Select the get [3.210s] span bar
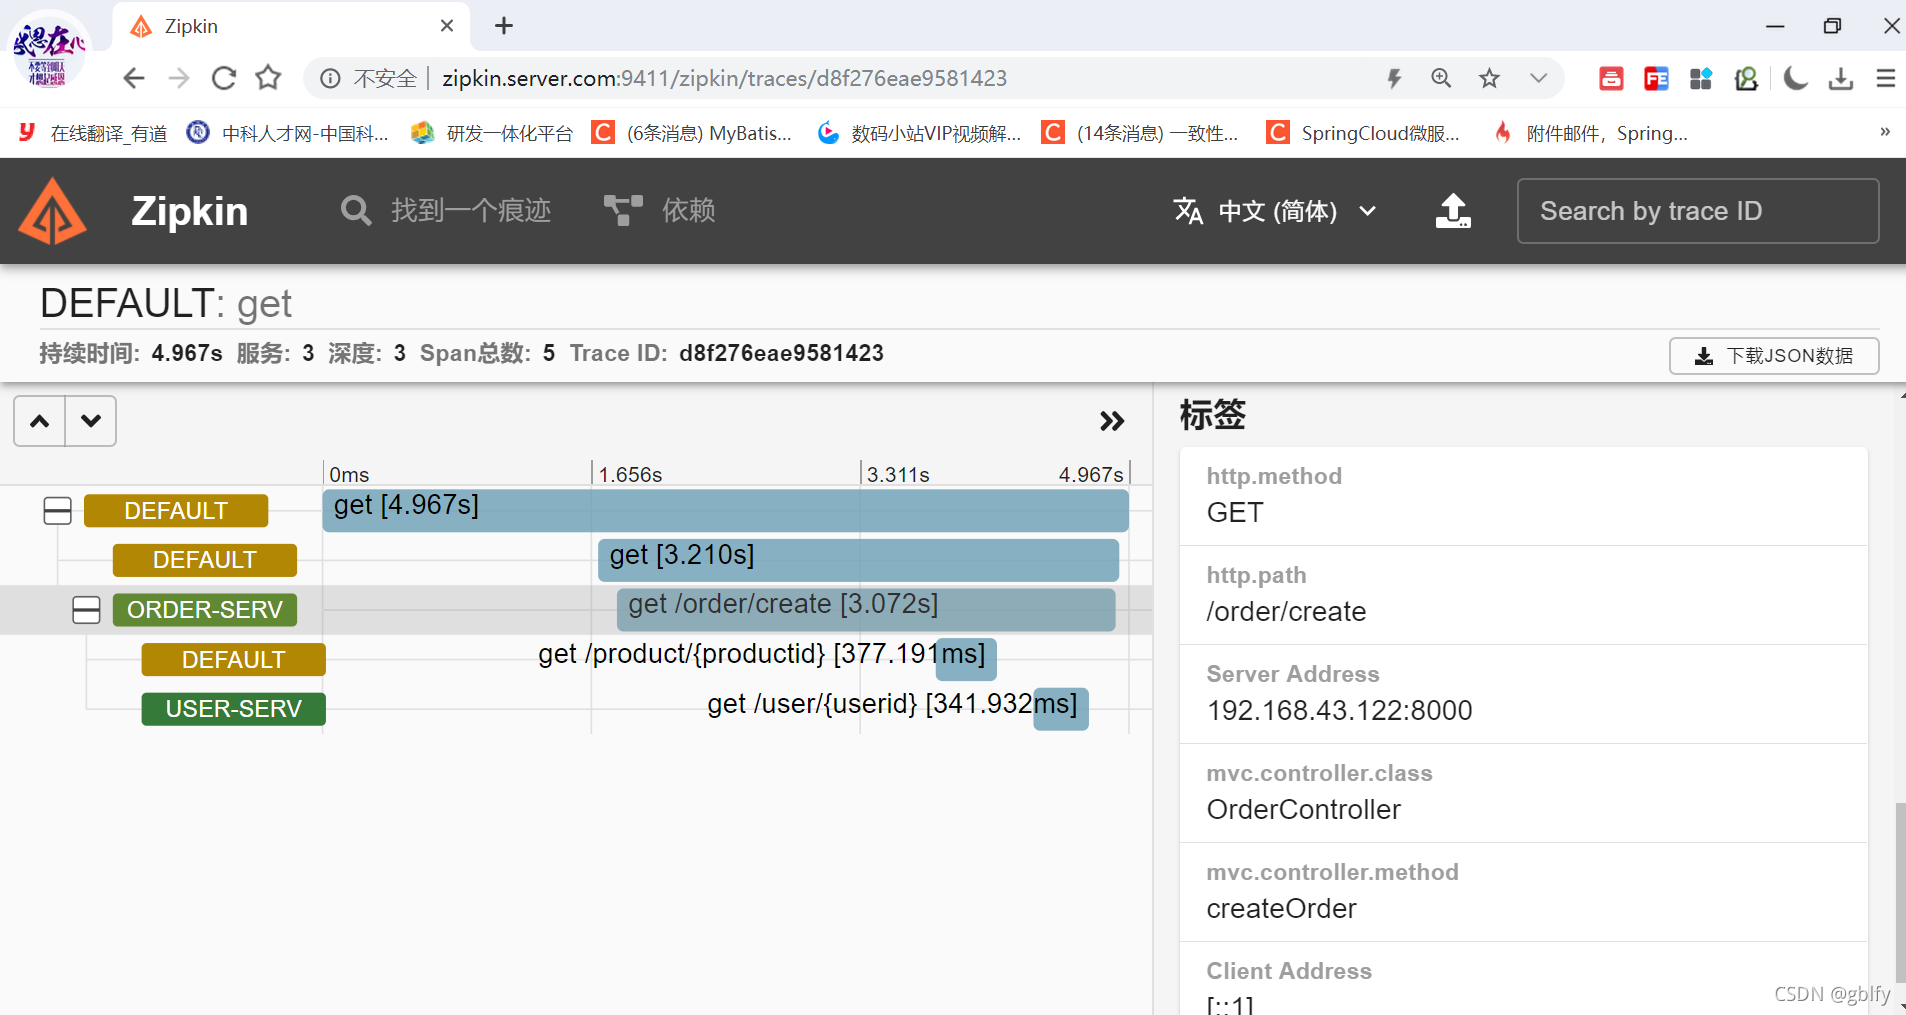The height and width of the screenshot is (1015, 1906). [858, 560]
